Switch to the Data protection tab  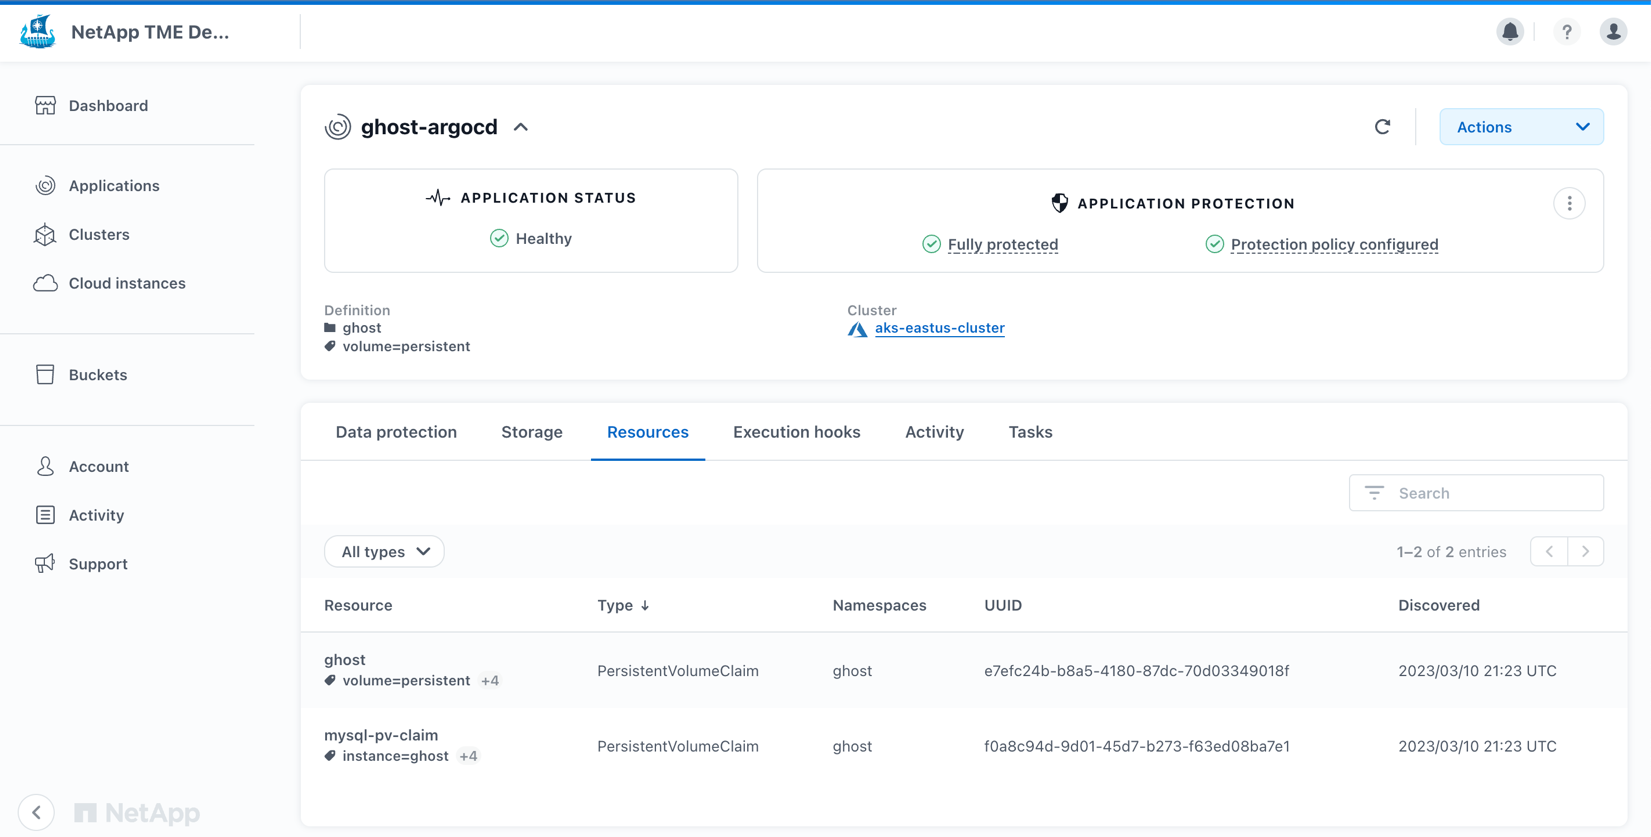[x=396, y=432]
